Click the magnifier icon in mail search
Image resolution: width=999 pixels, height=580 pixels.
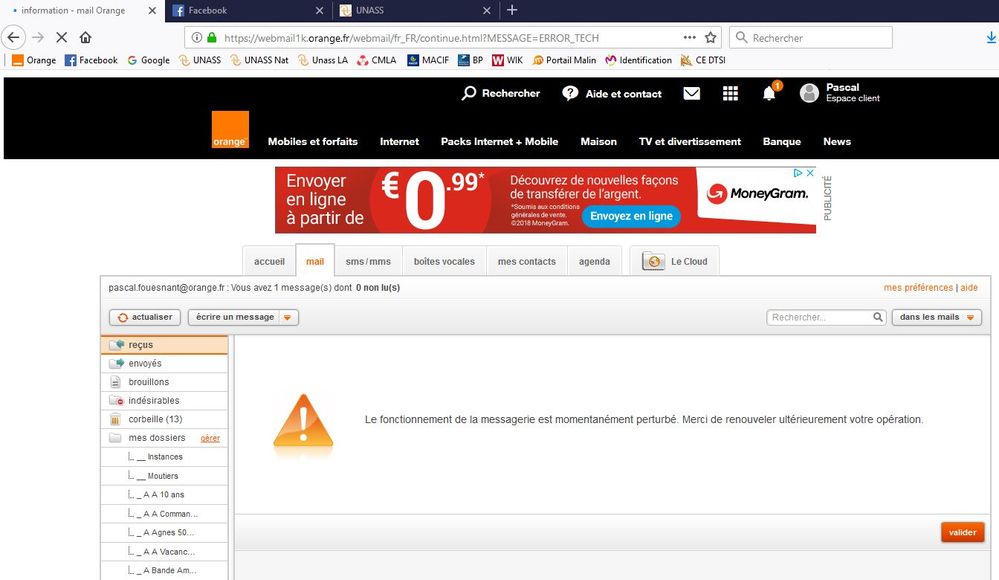pos(878,318)
